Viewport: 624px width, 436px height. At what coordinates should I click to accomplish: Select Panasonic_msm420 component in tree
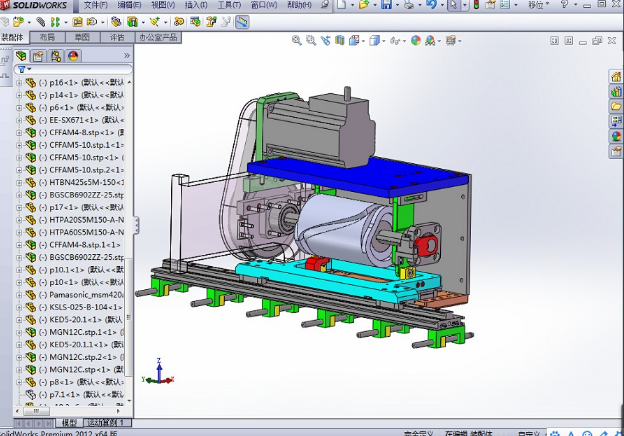coord(84,295)
